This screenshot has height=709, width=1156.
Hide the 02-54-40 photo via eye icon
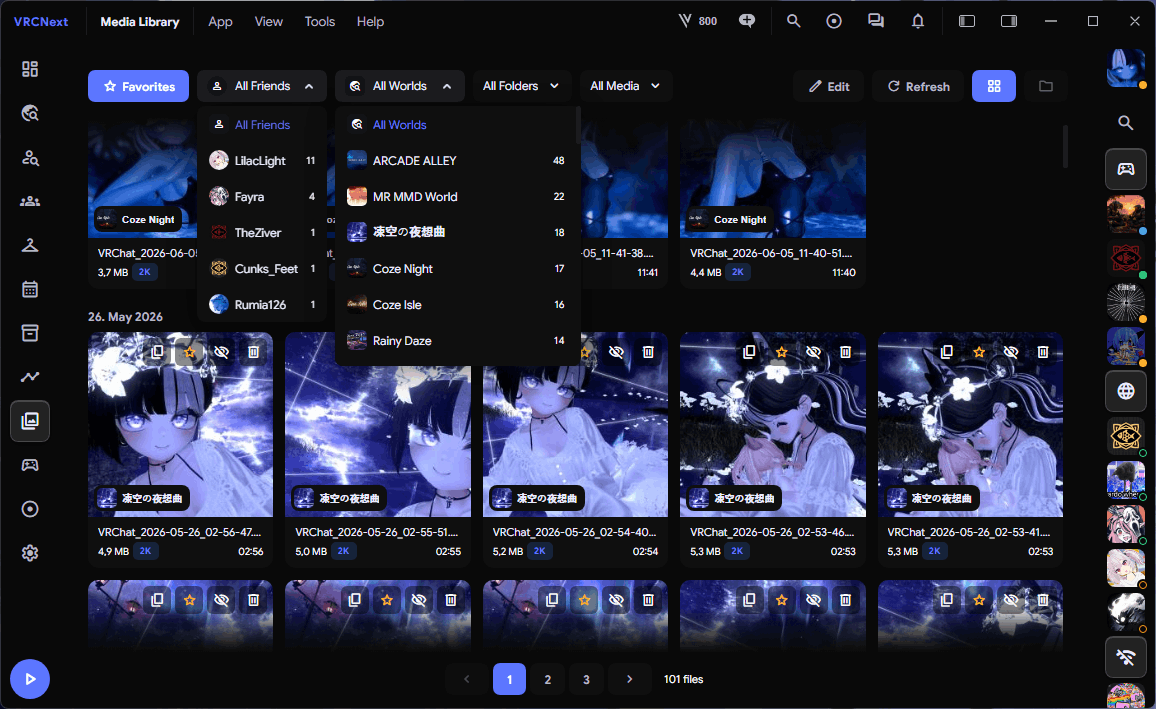[616, 352]
